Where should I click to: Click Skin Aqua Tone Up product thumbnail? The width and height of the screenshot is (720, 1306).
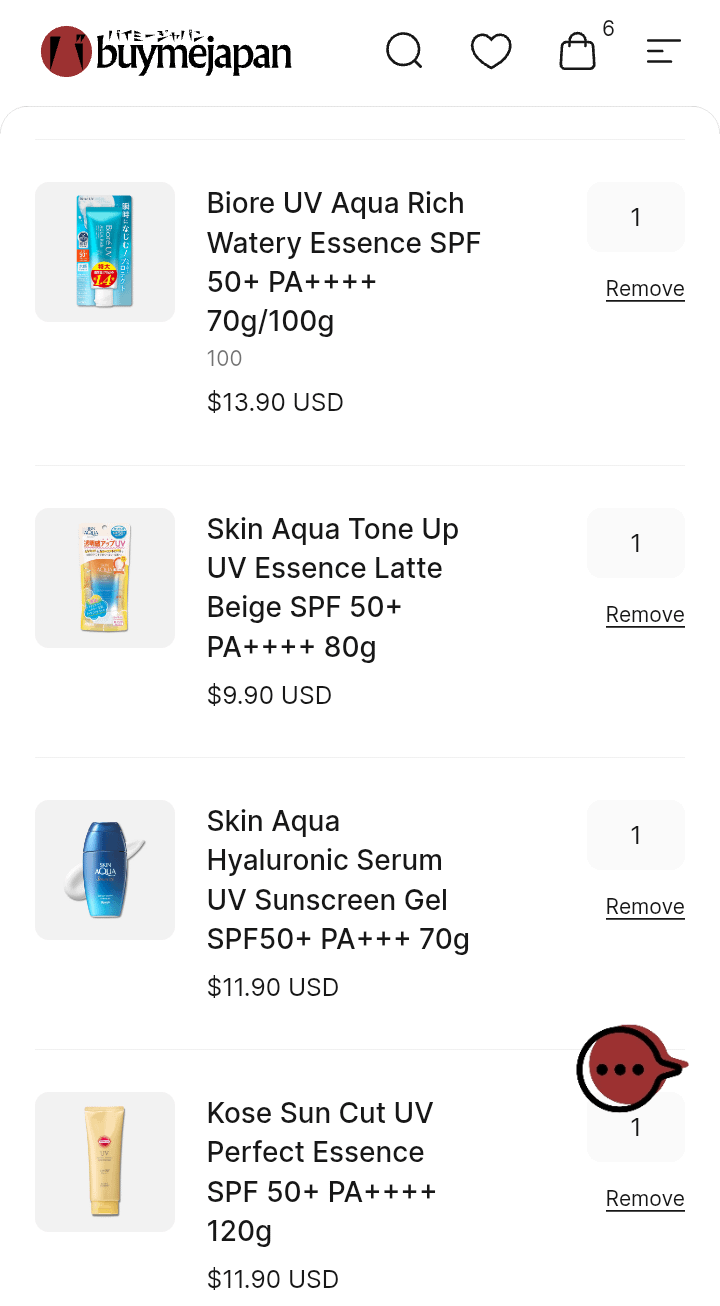tap(105, 578)
